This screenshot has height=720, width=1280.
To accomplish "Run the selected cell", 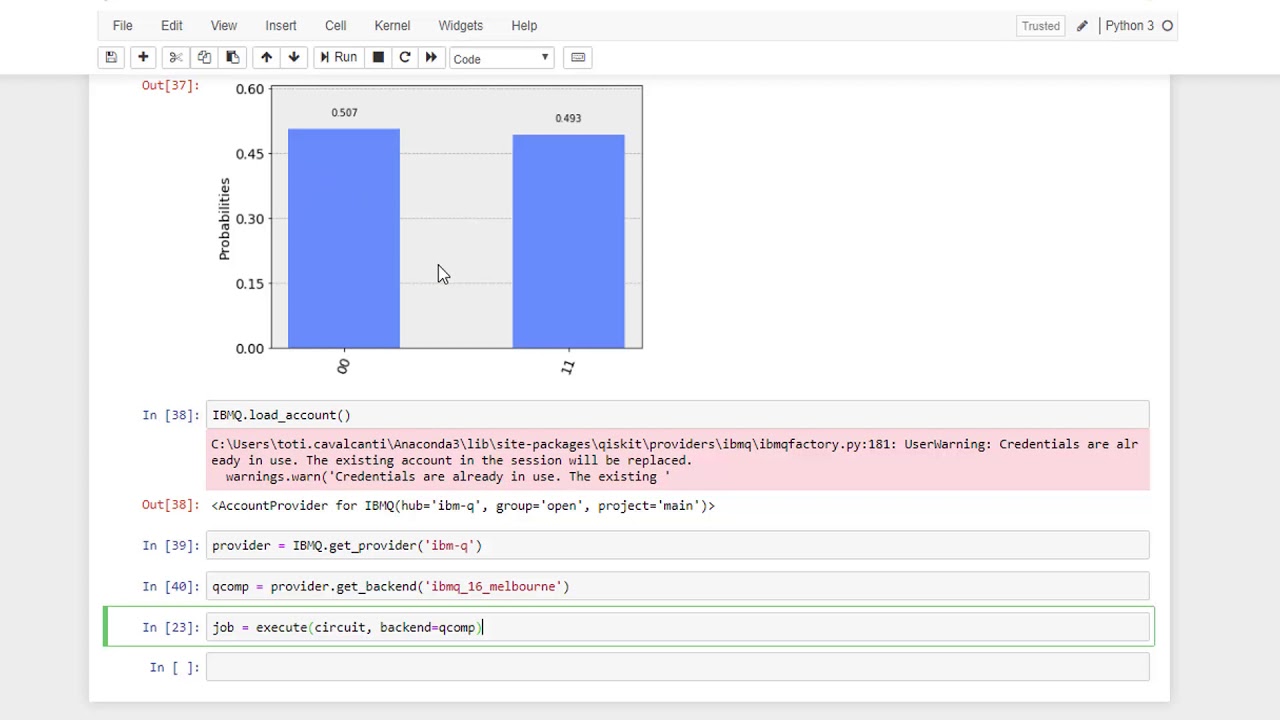I will 338,58.
